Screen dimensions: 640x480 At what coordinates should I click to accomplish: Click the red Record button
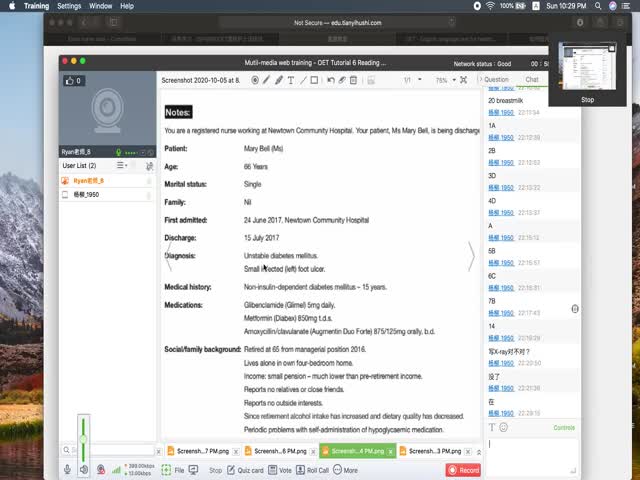(x=463, y=469)
